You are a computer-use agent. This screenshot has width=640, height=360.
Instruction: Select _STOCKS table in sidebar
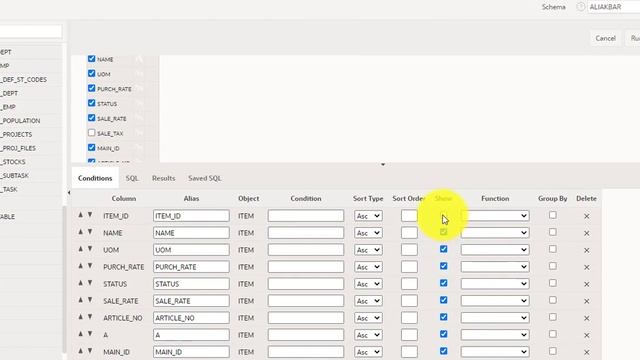13,162
